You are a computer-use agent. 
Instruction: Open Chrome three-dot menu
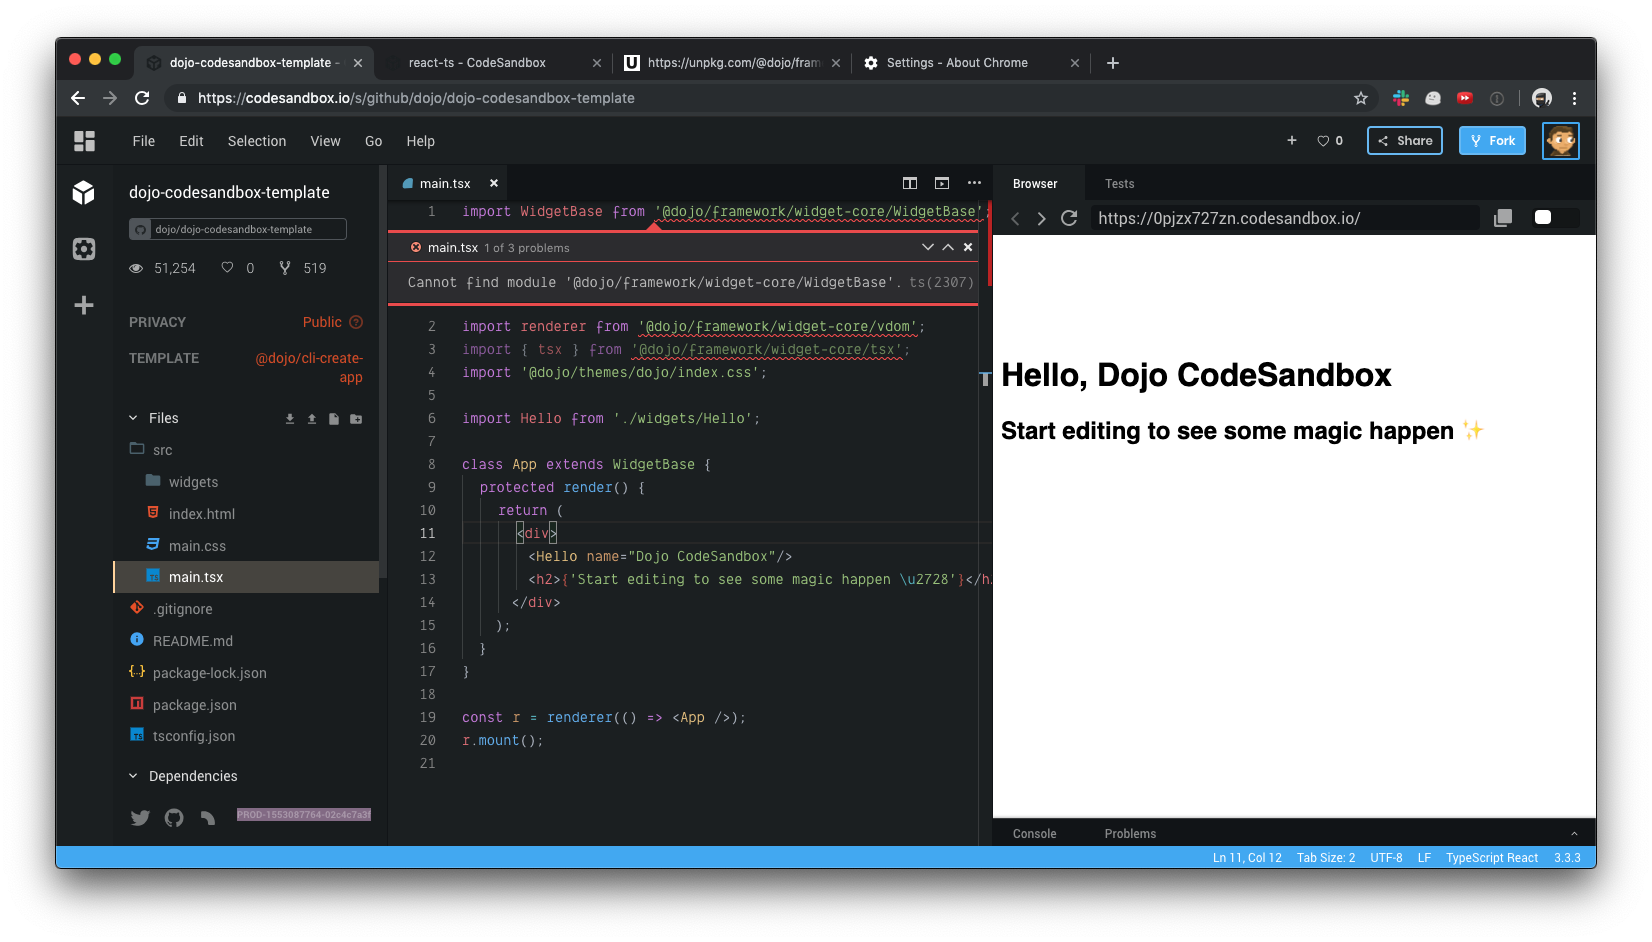pyautogui.click(x=1574, y=98)
